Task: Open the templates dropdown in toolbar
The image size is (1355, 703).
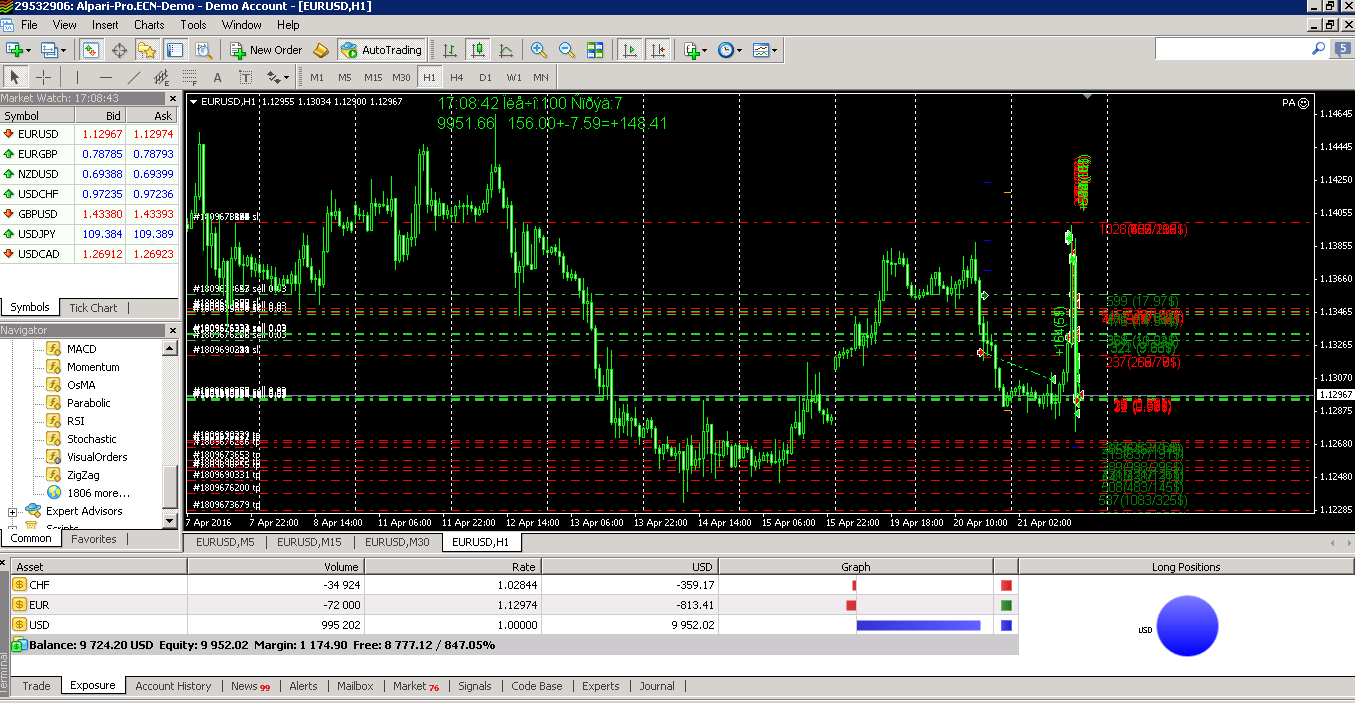Action: click(x=765, y=50)
